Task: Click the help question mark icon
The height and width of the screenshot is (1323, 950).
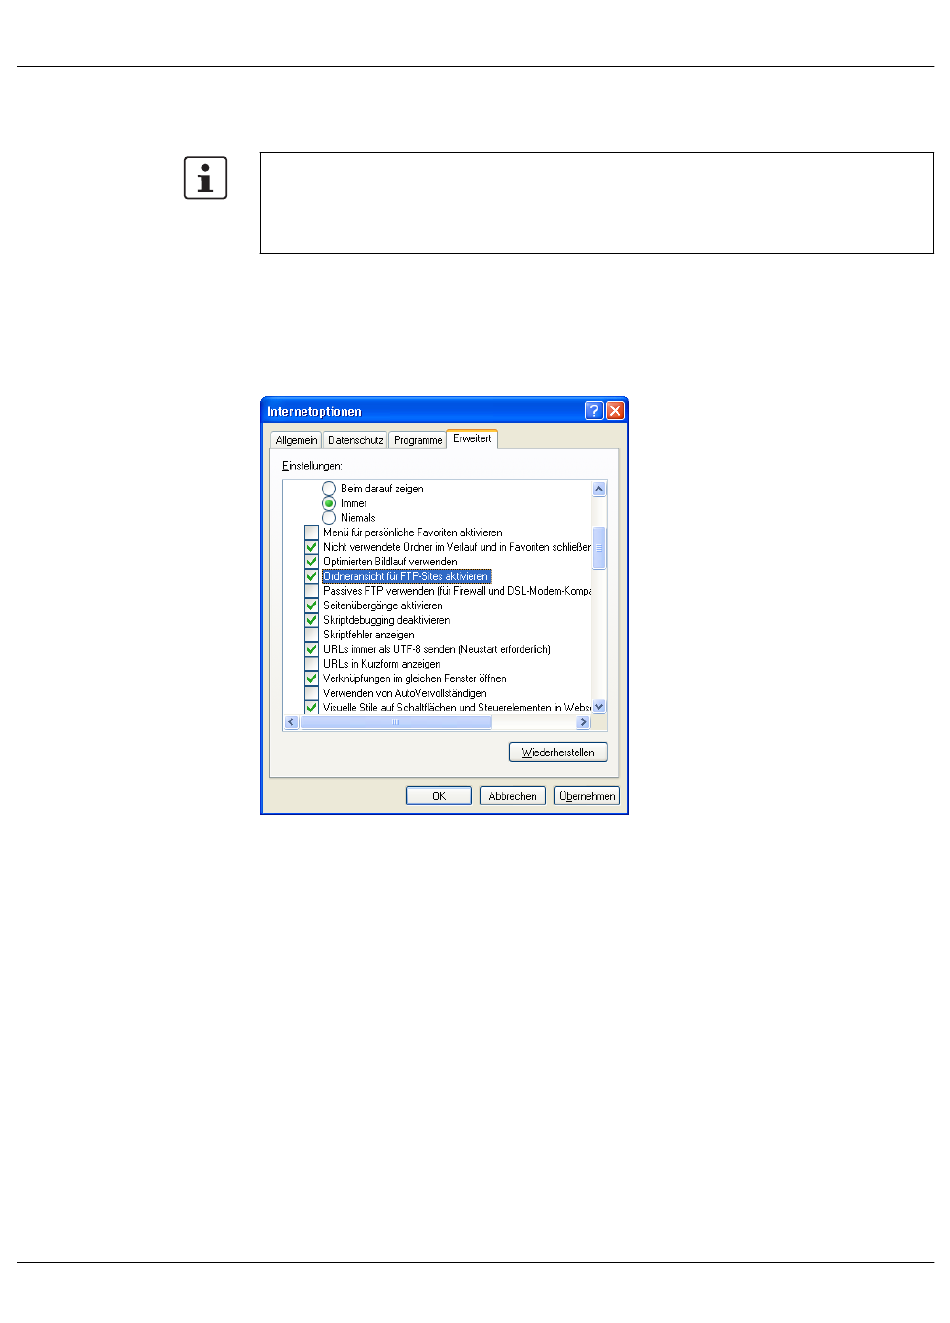Action: tap(594, 411)
